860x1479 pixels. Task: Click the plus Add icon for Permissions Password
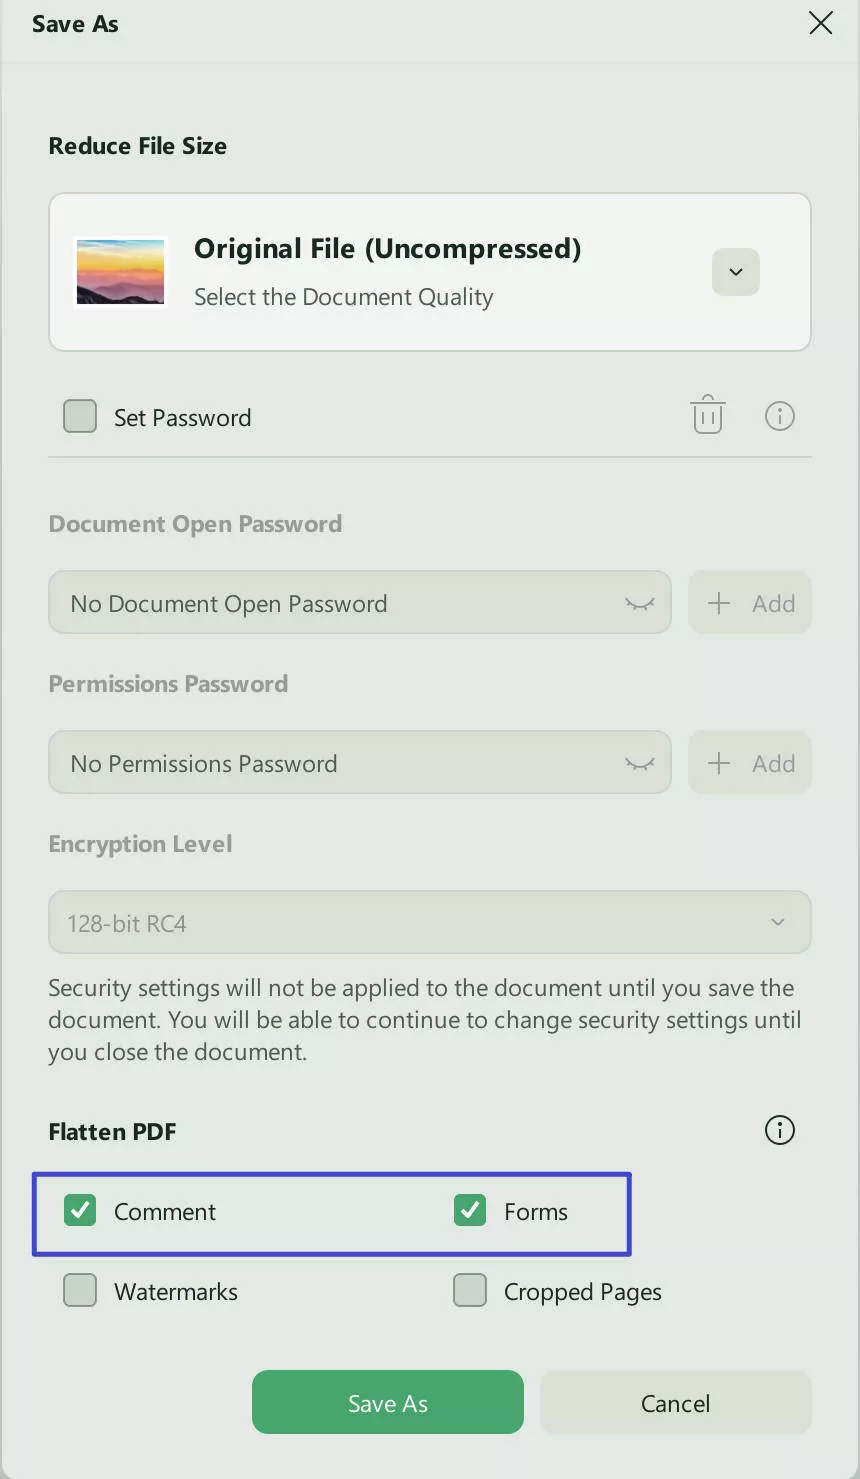tap(719, 762)
